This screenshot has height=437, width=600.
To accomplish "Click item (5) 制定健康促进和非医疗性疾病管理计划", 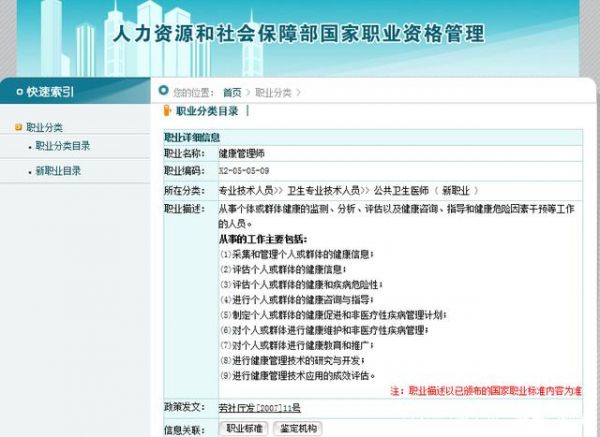I will 333,315.
